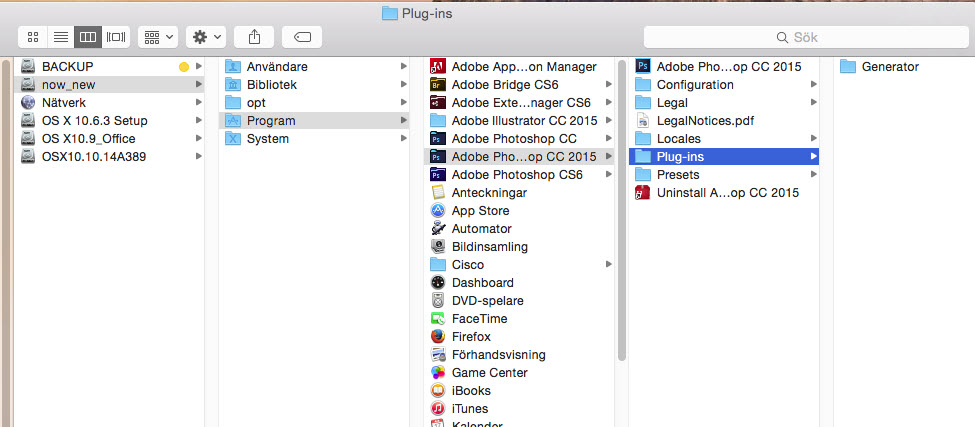This screenshot has height=427, width=975.
Task: Click the BACKUP drive icon
Action: click(29, 67)
